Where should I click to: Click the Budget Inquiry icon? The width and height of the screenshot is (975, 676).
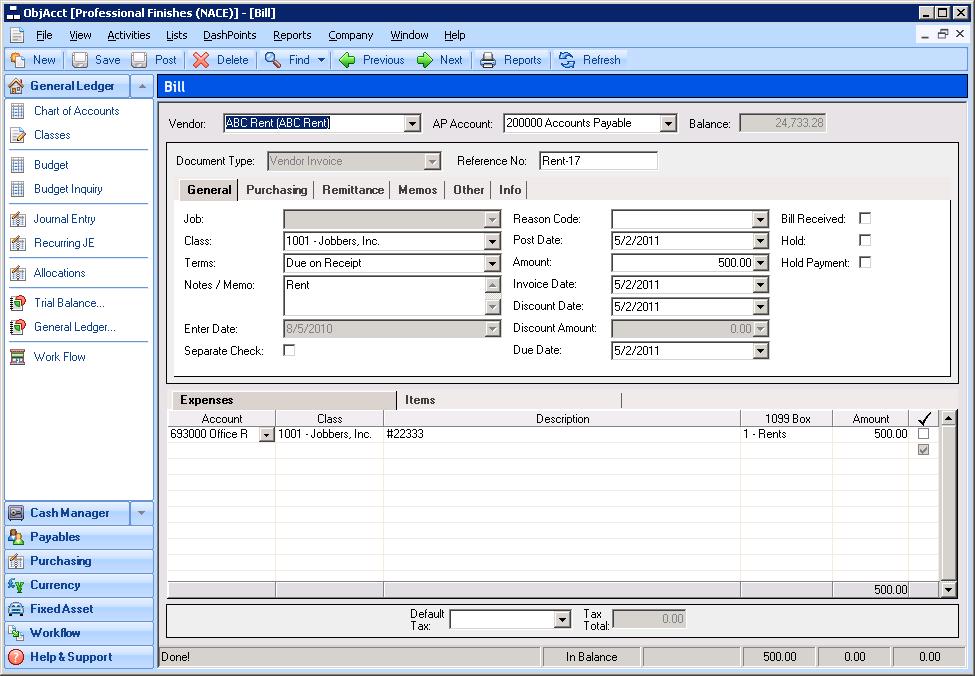pos(18,189)
